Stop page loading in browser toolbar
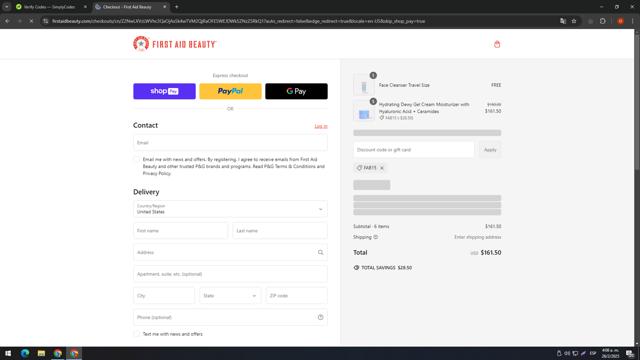This screenshot has height=360, width=640. (x=31, y=21)
